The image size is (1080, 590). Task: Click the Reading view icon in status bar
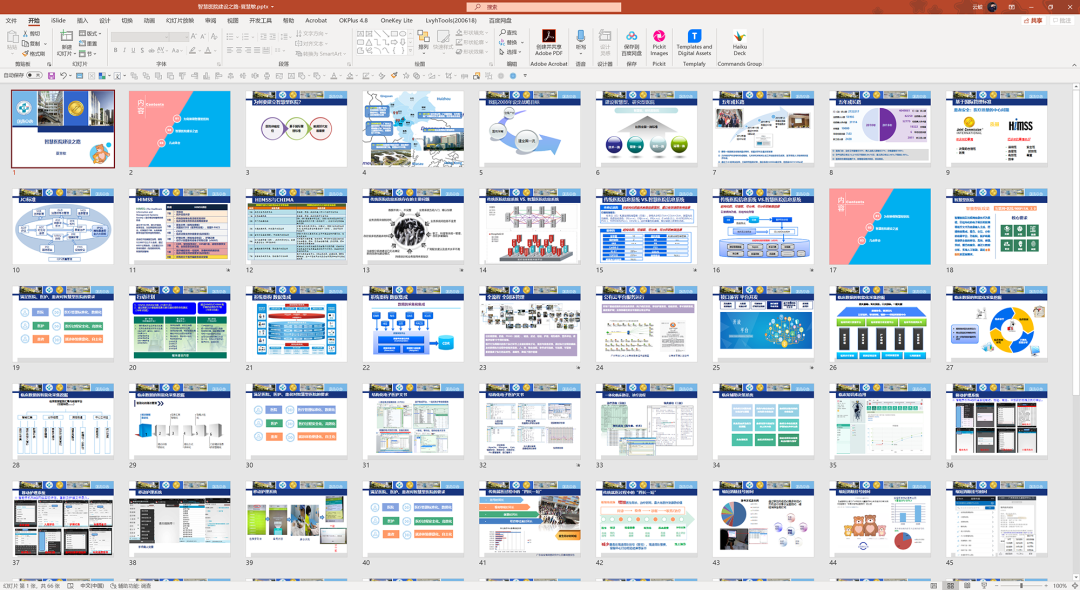coord(967,585)
